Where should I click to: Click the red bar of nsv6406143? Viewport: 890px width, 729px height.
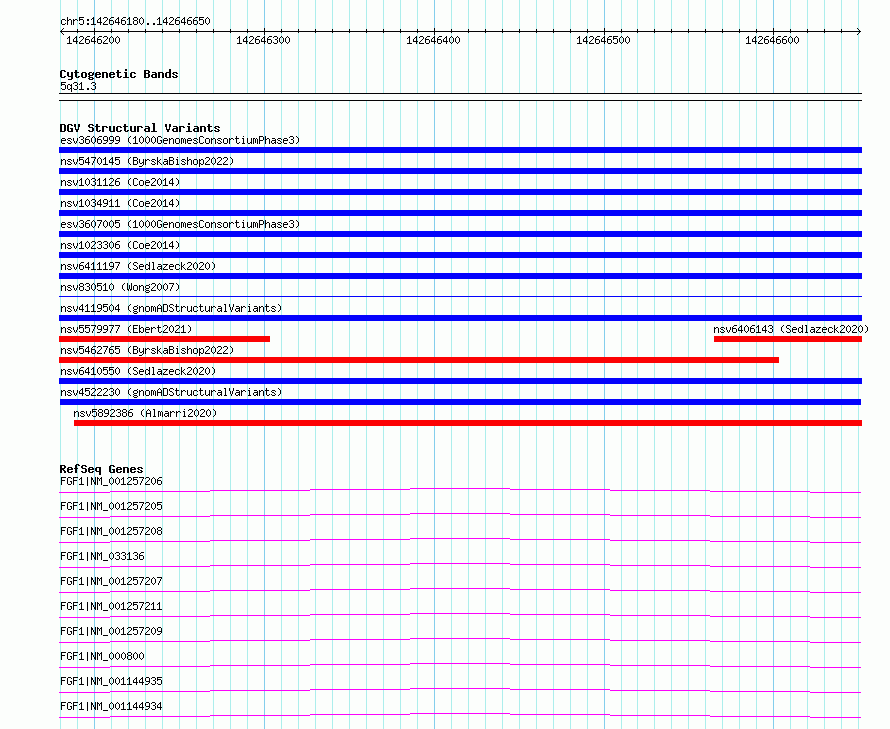(788, 339)
